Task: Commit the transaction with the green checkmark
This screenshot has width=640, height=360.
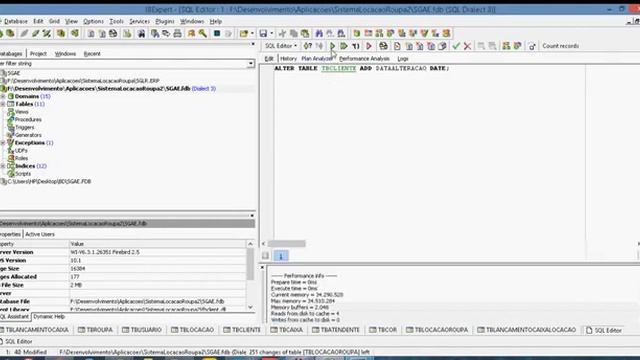Action: [x=456, y=46]
